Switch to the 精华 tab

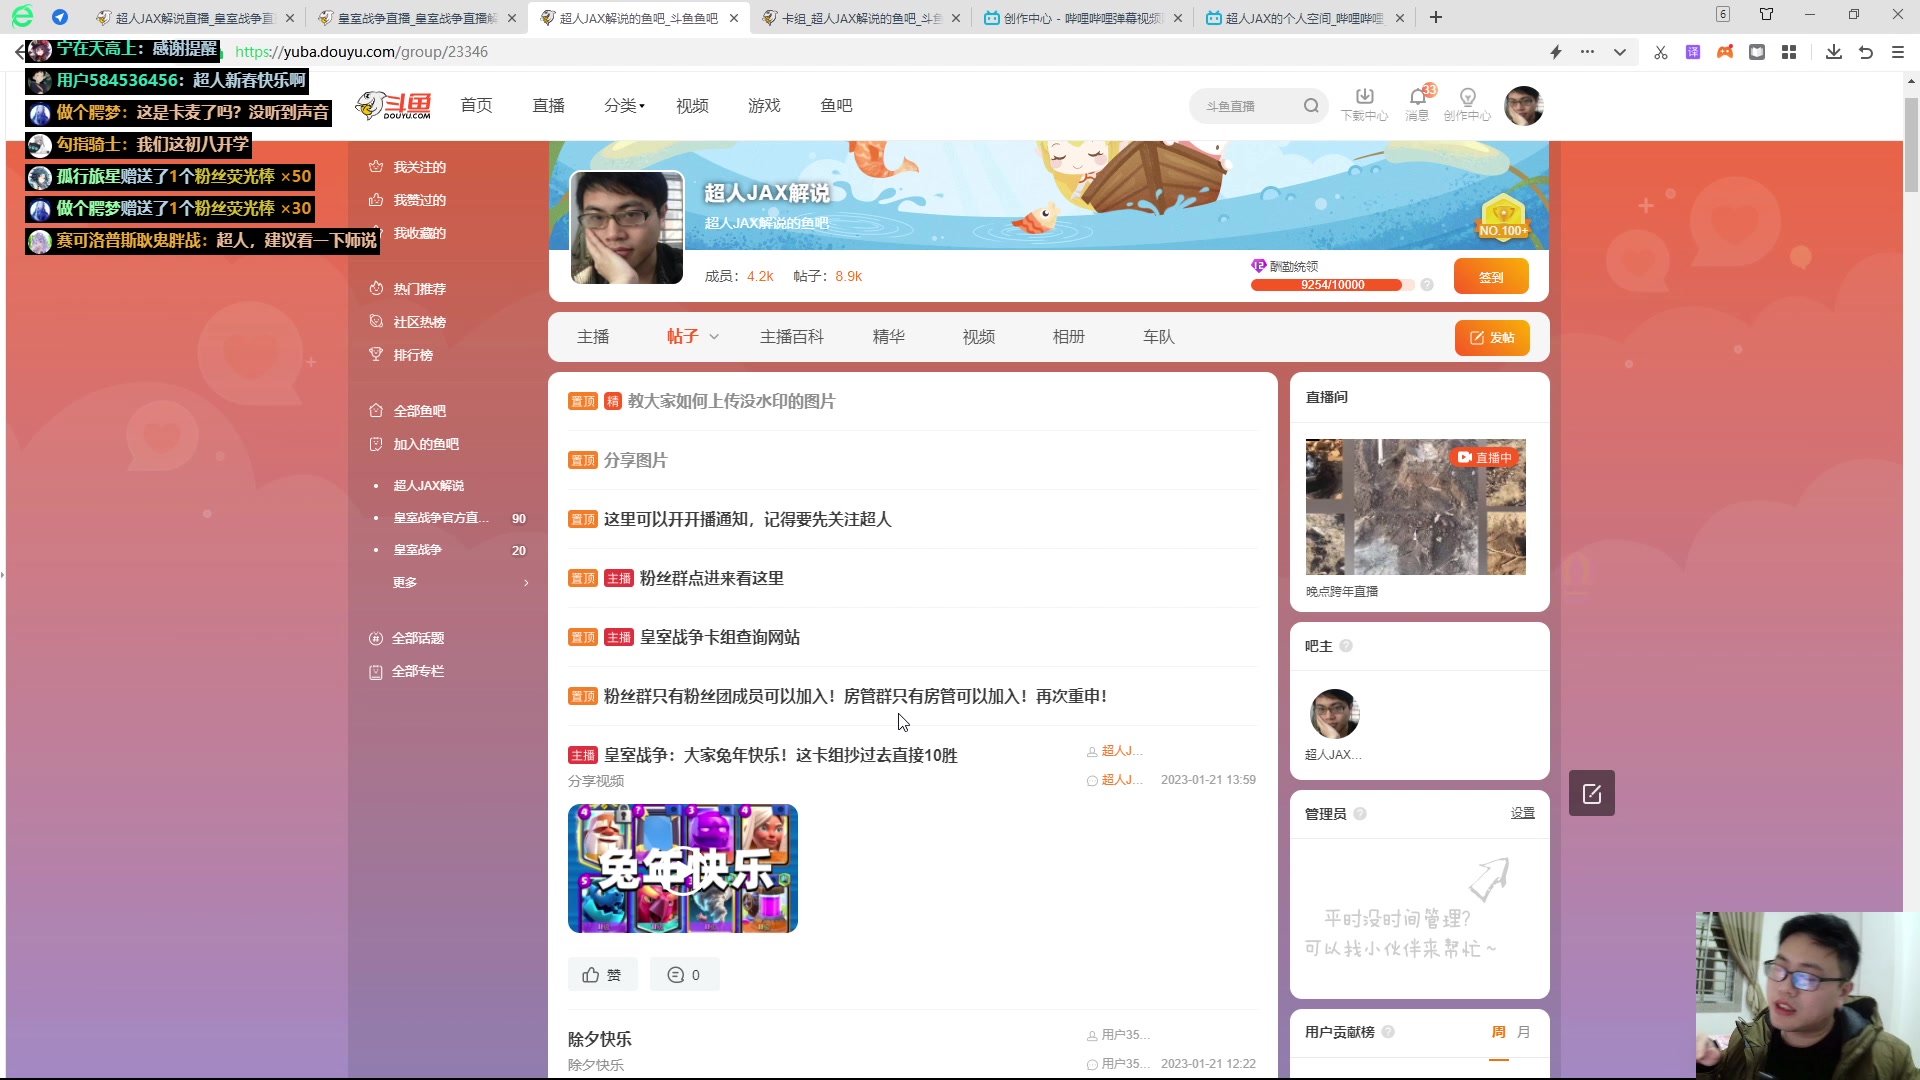click(x=889, y=337)
